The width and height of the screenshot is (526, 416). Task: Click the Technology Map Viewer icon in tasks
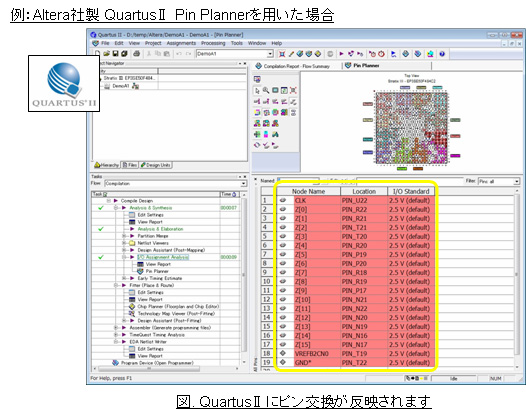coord(132,313)
